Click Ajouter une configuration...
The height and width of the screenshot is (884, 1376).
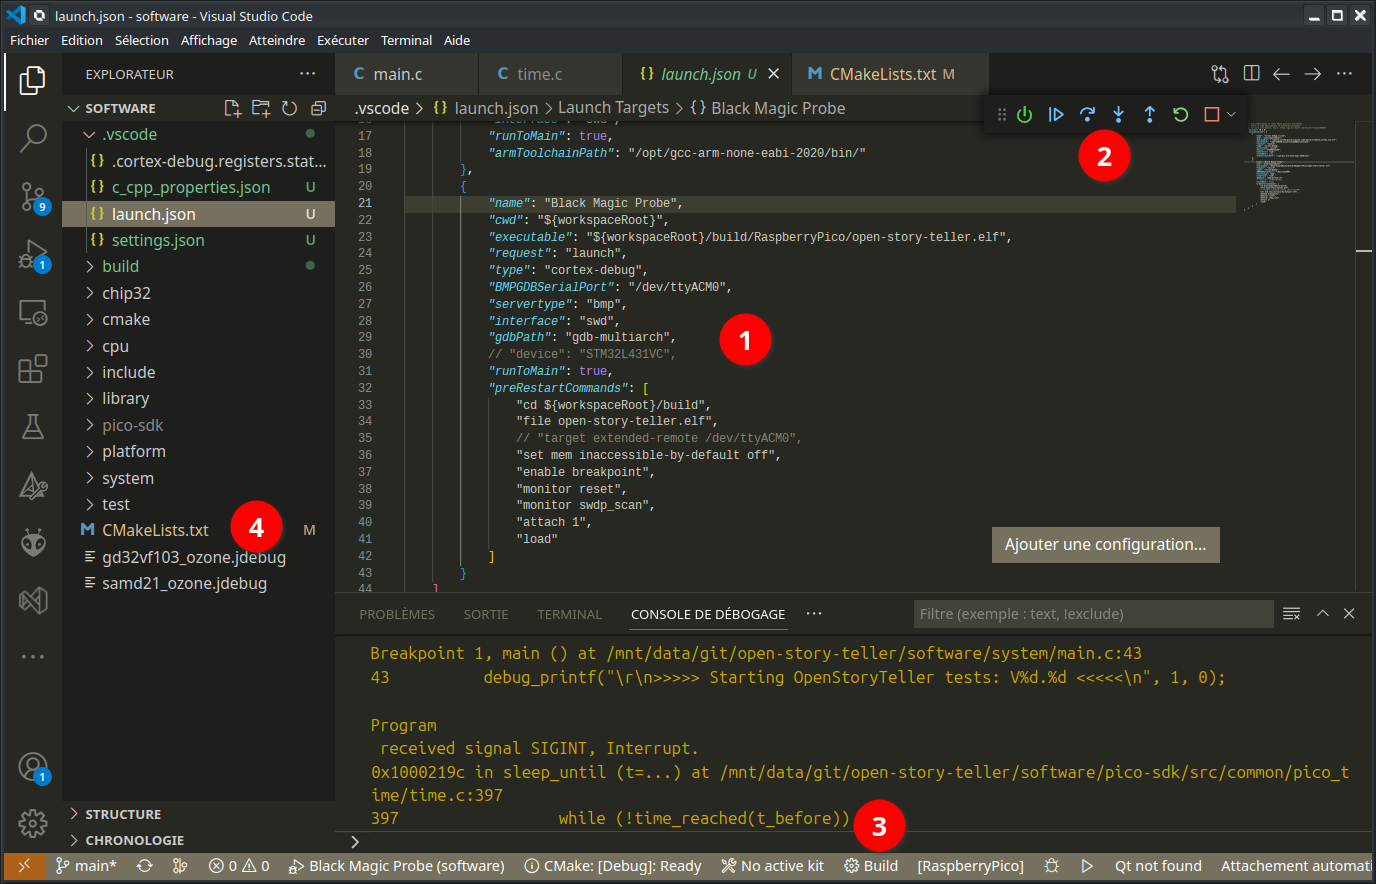point(1105,544)
